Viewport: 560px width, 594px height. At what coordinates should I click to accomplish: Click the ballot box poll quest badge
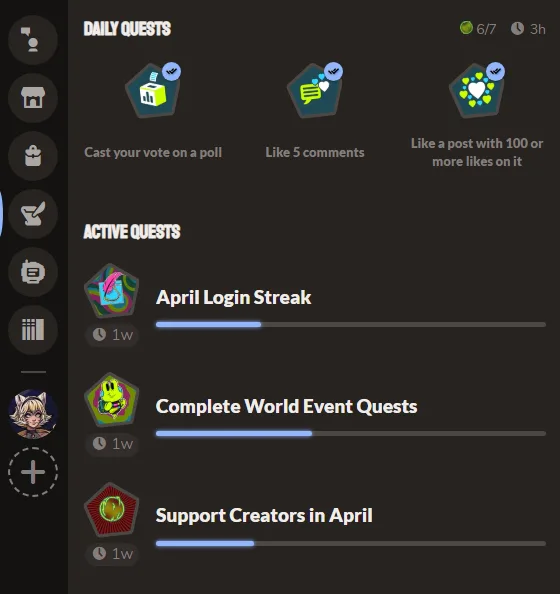click(153, 91)
